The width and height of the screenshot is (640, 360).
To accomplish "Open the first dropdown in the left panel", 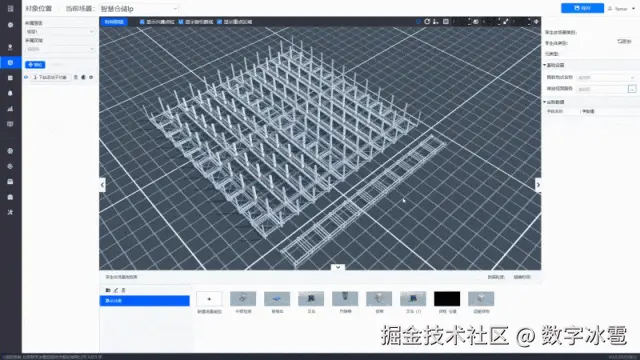I will [x=60, y=31].
